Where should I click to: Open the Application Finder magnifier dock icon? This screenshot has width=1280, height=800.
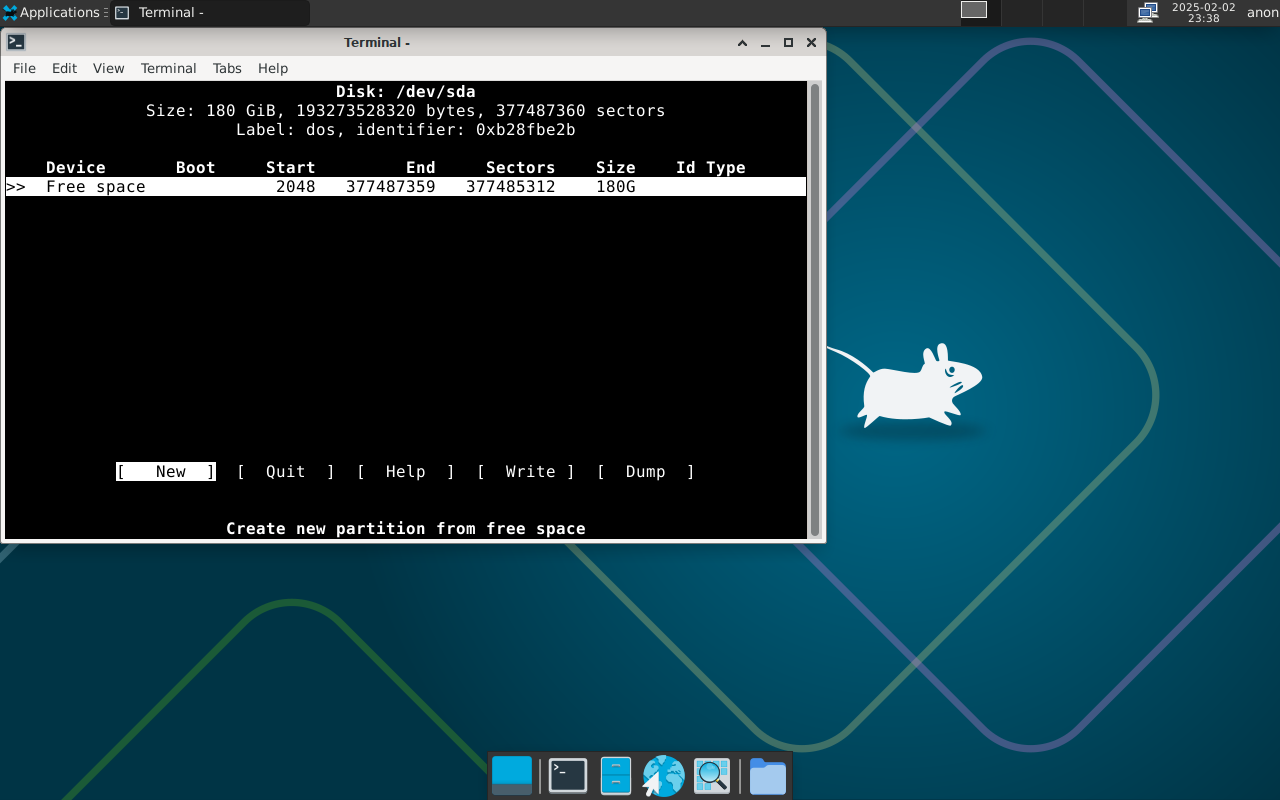point(712,776)
